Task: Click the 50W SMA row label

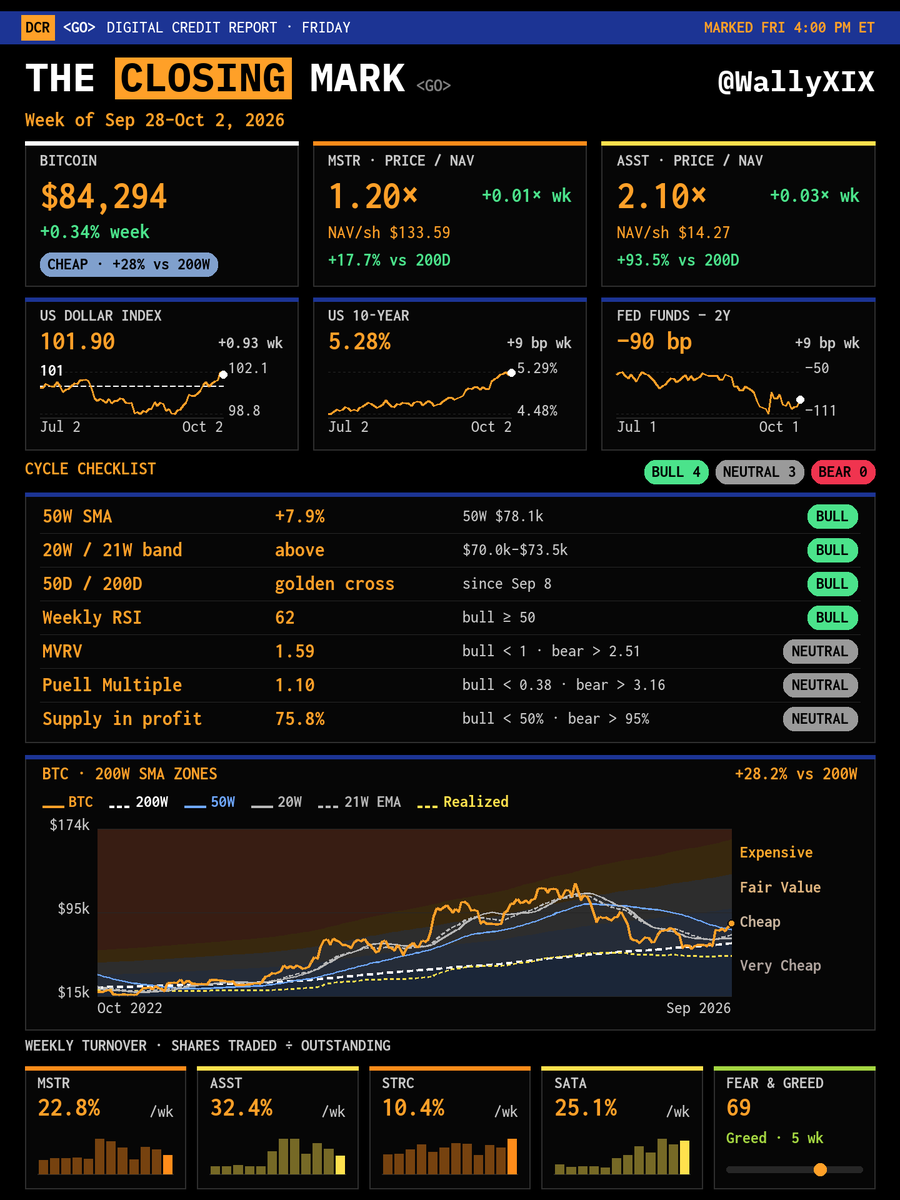Action: [78, 517]
